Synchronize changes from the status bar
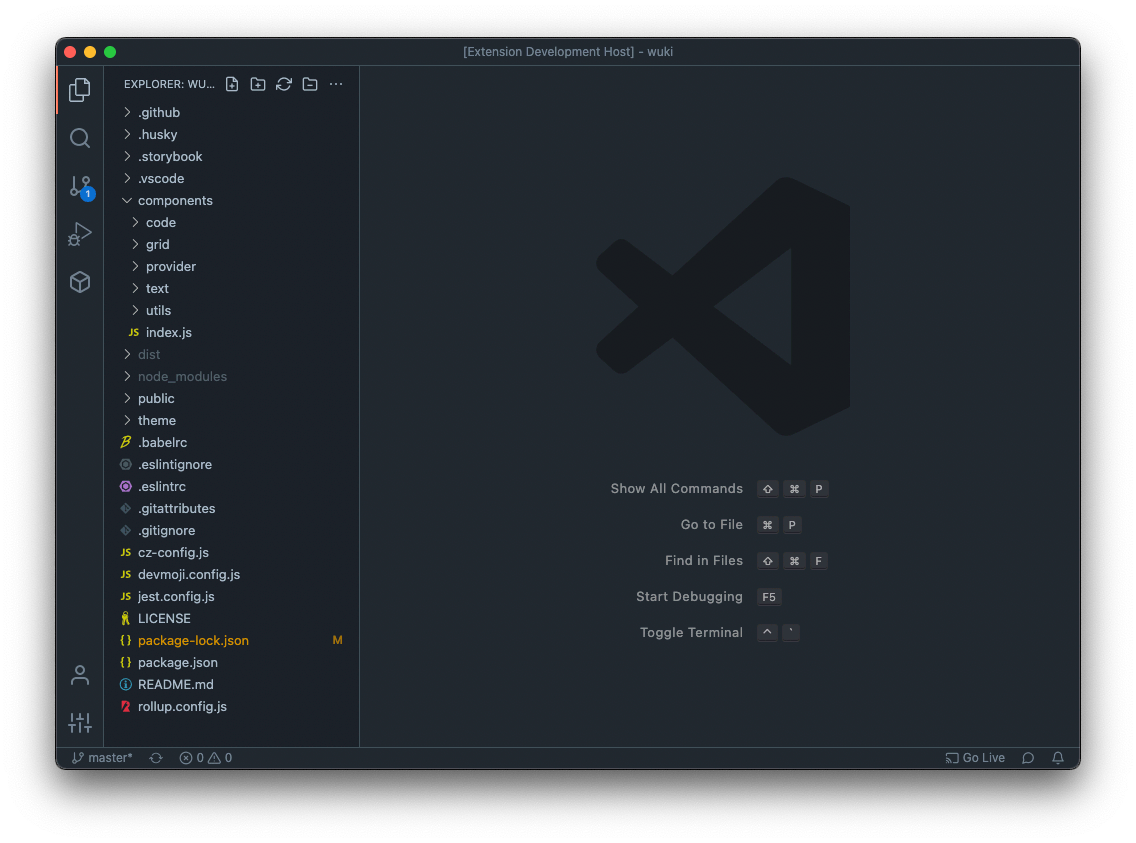 click(x=156, y=758)
